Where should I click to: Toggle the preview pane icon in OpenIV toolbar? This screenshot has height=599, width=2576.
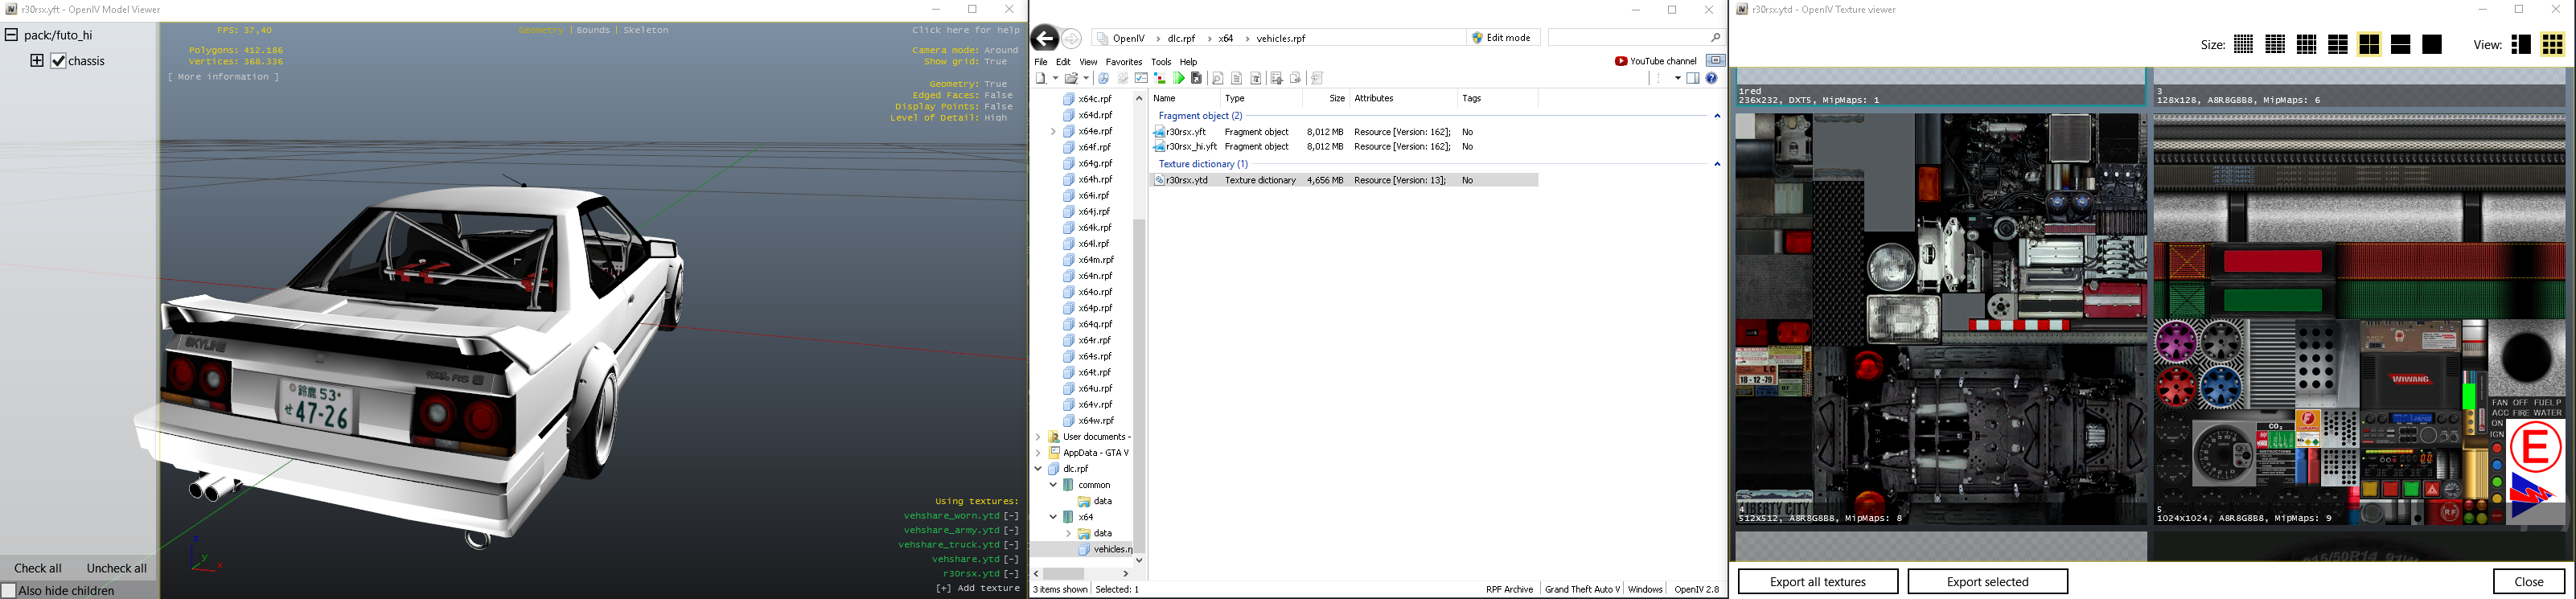click(1693, 78)
